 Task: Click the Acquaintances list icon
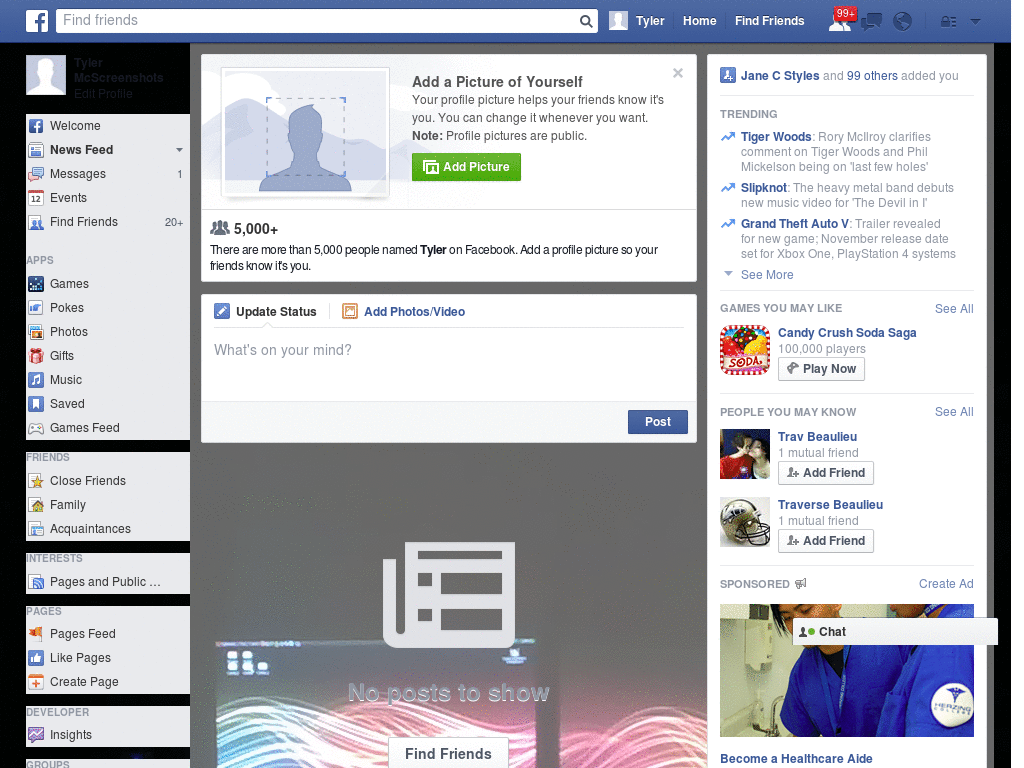point(36,529)
